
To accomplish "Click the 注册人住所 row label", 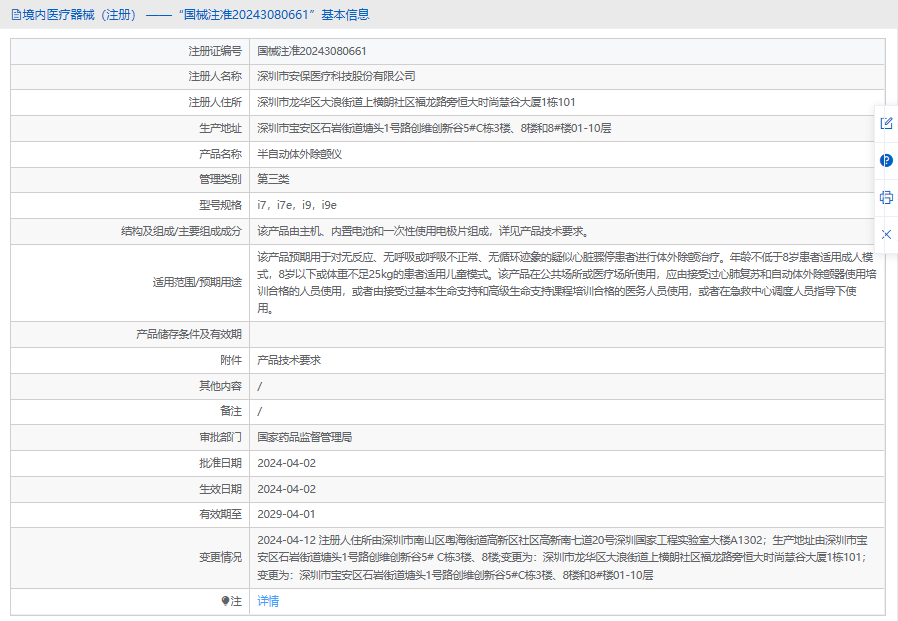I will click(215, 103).
